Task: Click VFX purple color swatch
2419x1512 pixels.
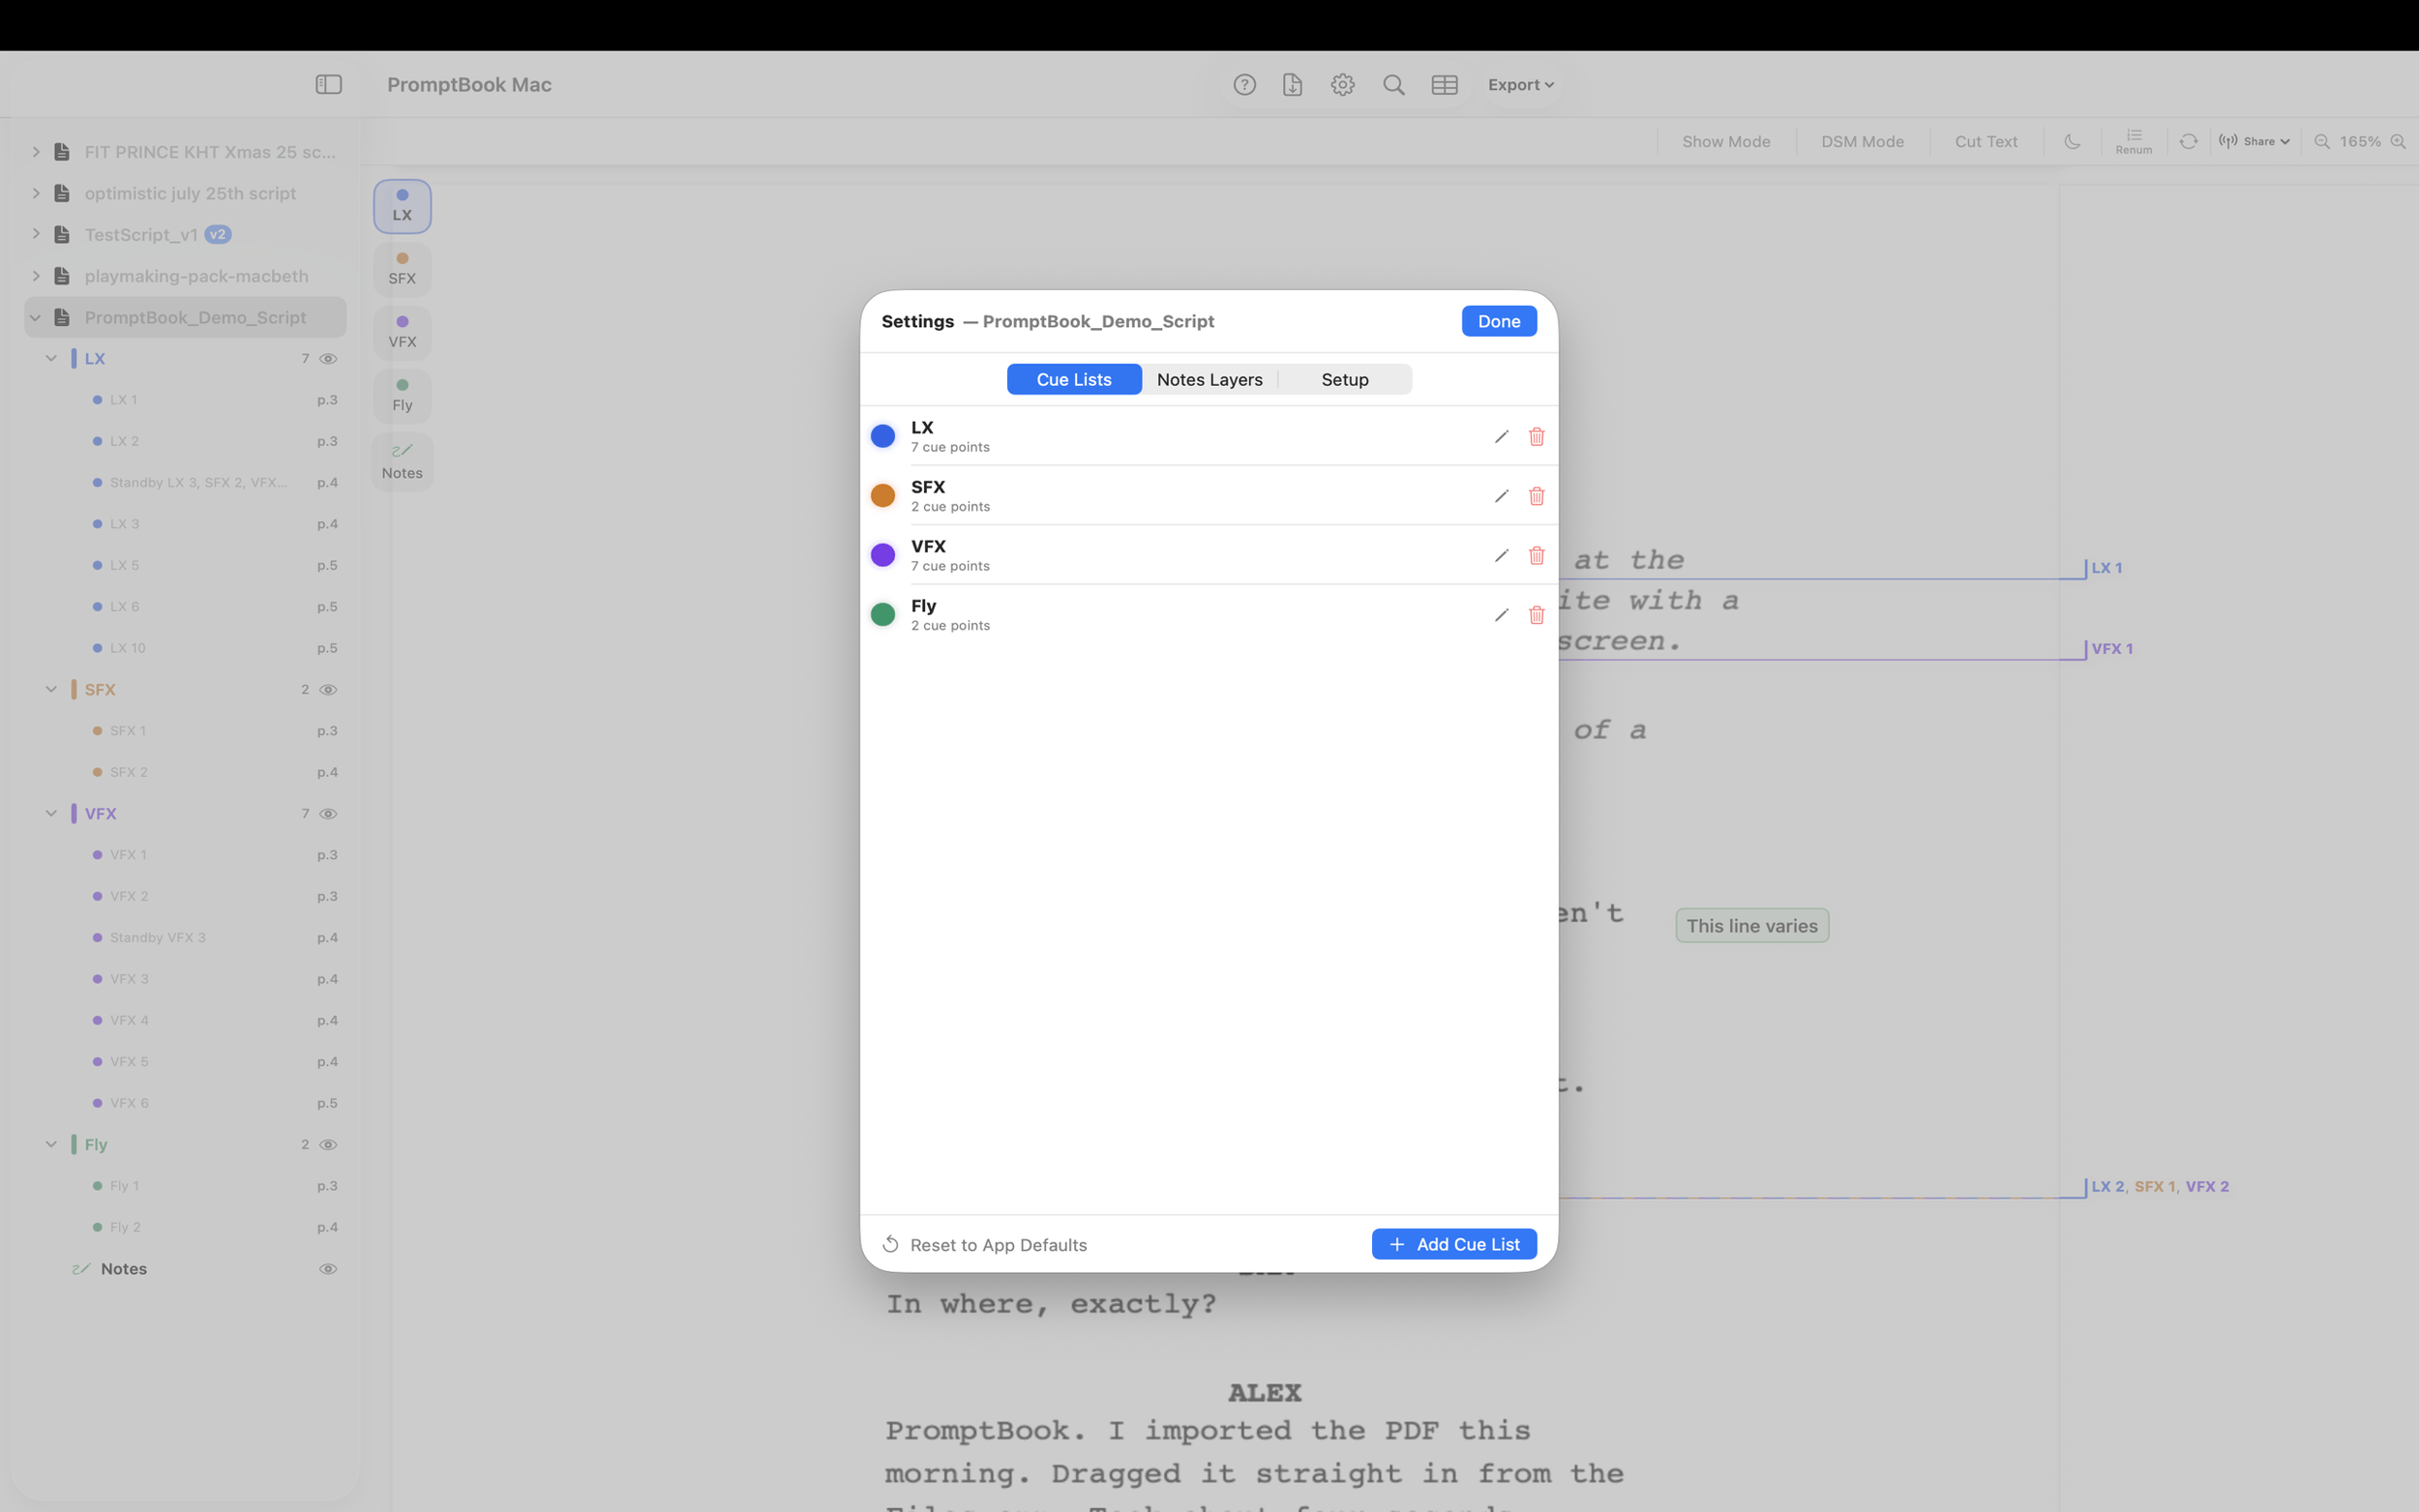Action: click(x=882, y=555)
